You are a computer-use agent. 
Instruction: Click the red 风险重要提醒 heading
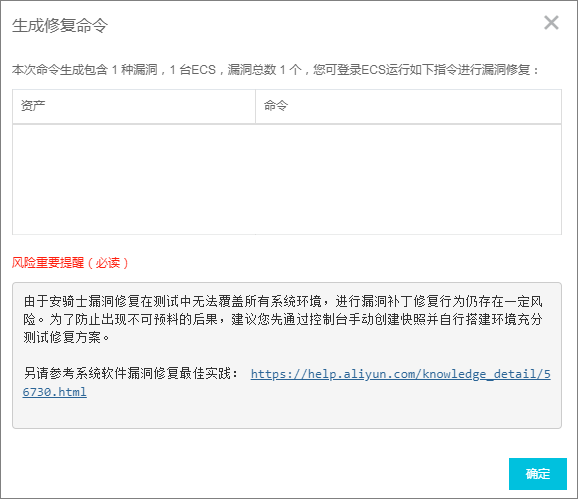click(x=48, y=263)
